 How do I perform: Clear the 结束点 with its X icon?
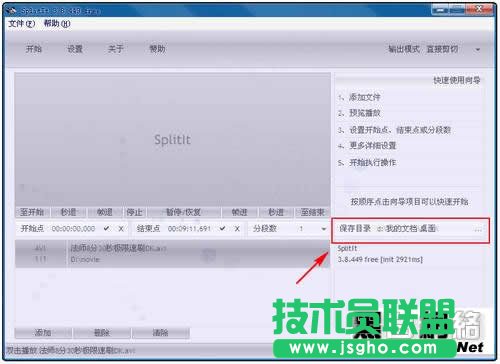[x=237, y=229]
